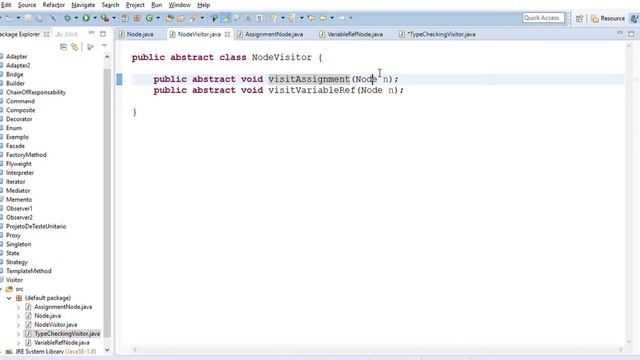Click the Java perspective icon beside Resource
The width and height of the screenshot is (640, 360).
pyautogui.click(x=634, y=18)
